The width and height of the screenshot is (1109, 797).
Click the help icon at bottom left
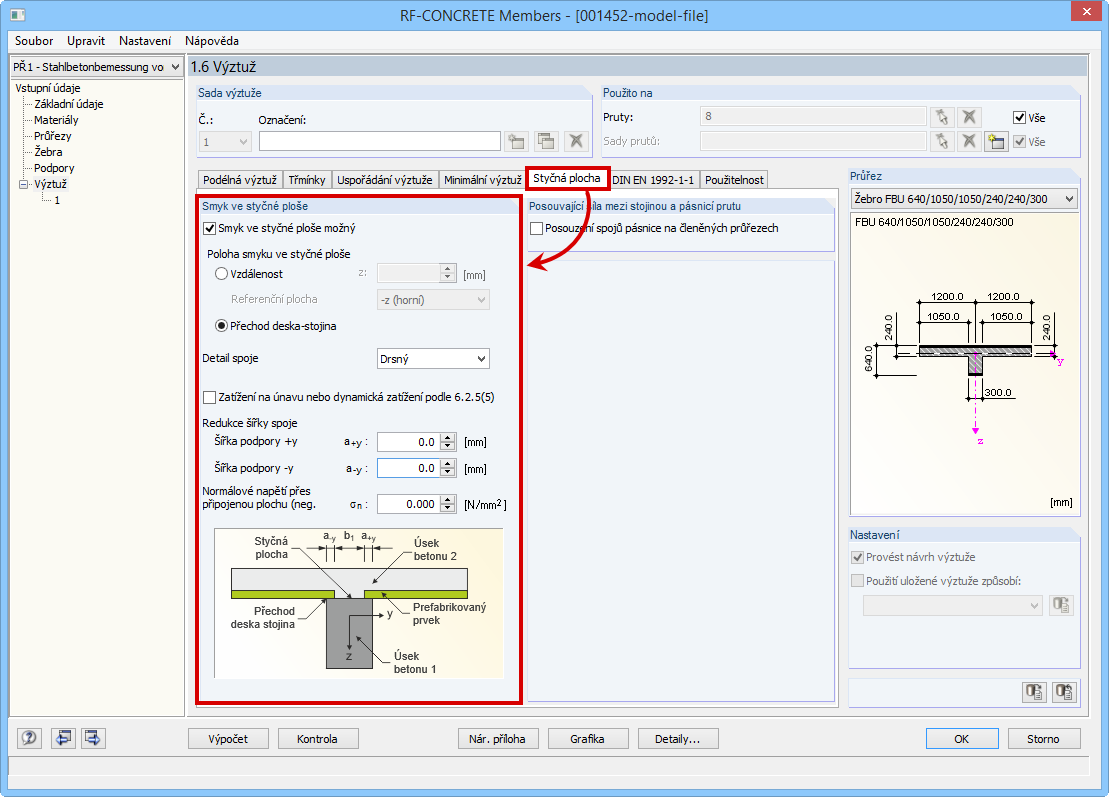(29, 738)
